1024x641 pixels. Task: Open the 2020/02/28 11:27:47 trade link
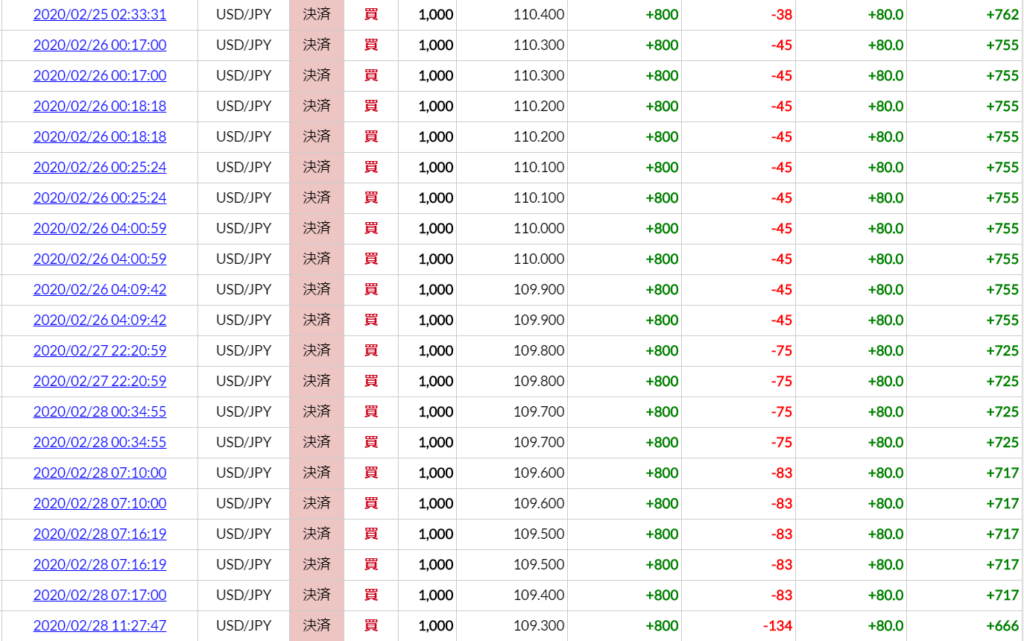pyautogui.click(x=100, y=625)
